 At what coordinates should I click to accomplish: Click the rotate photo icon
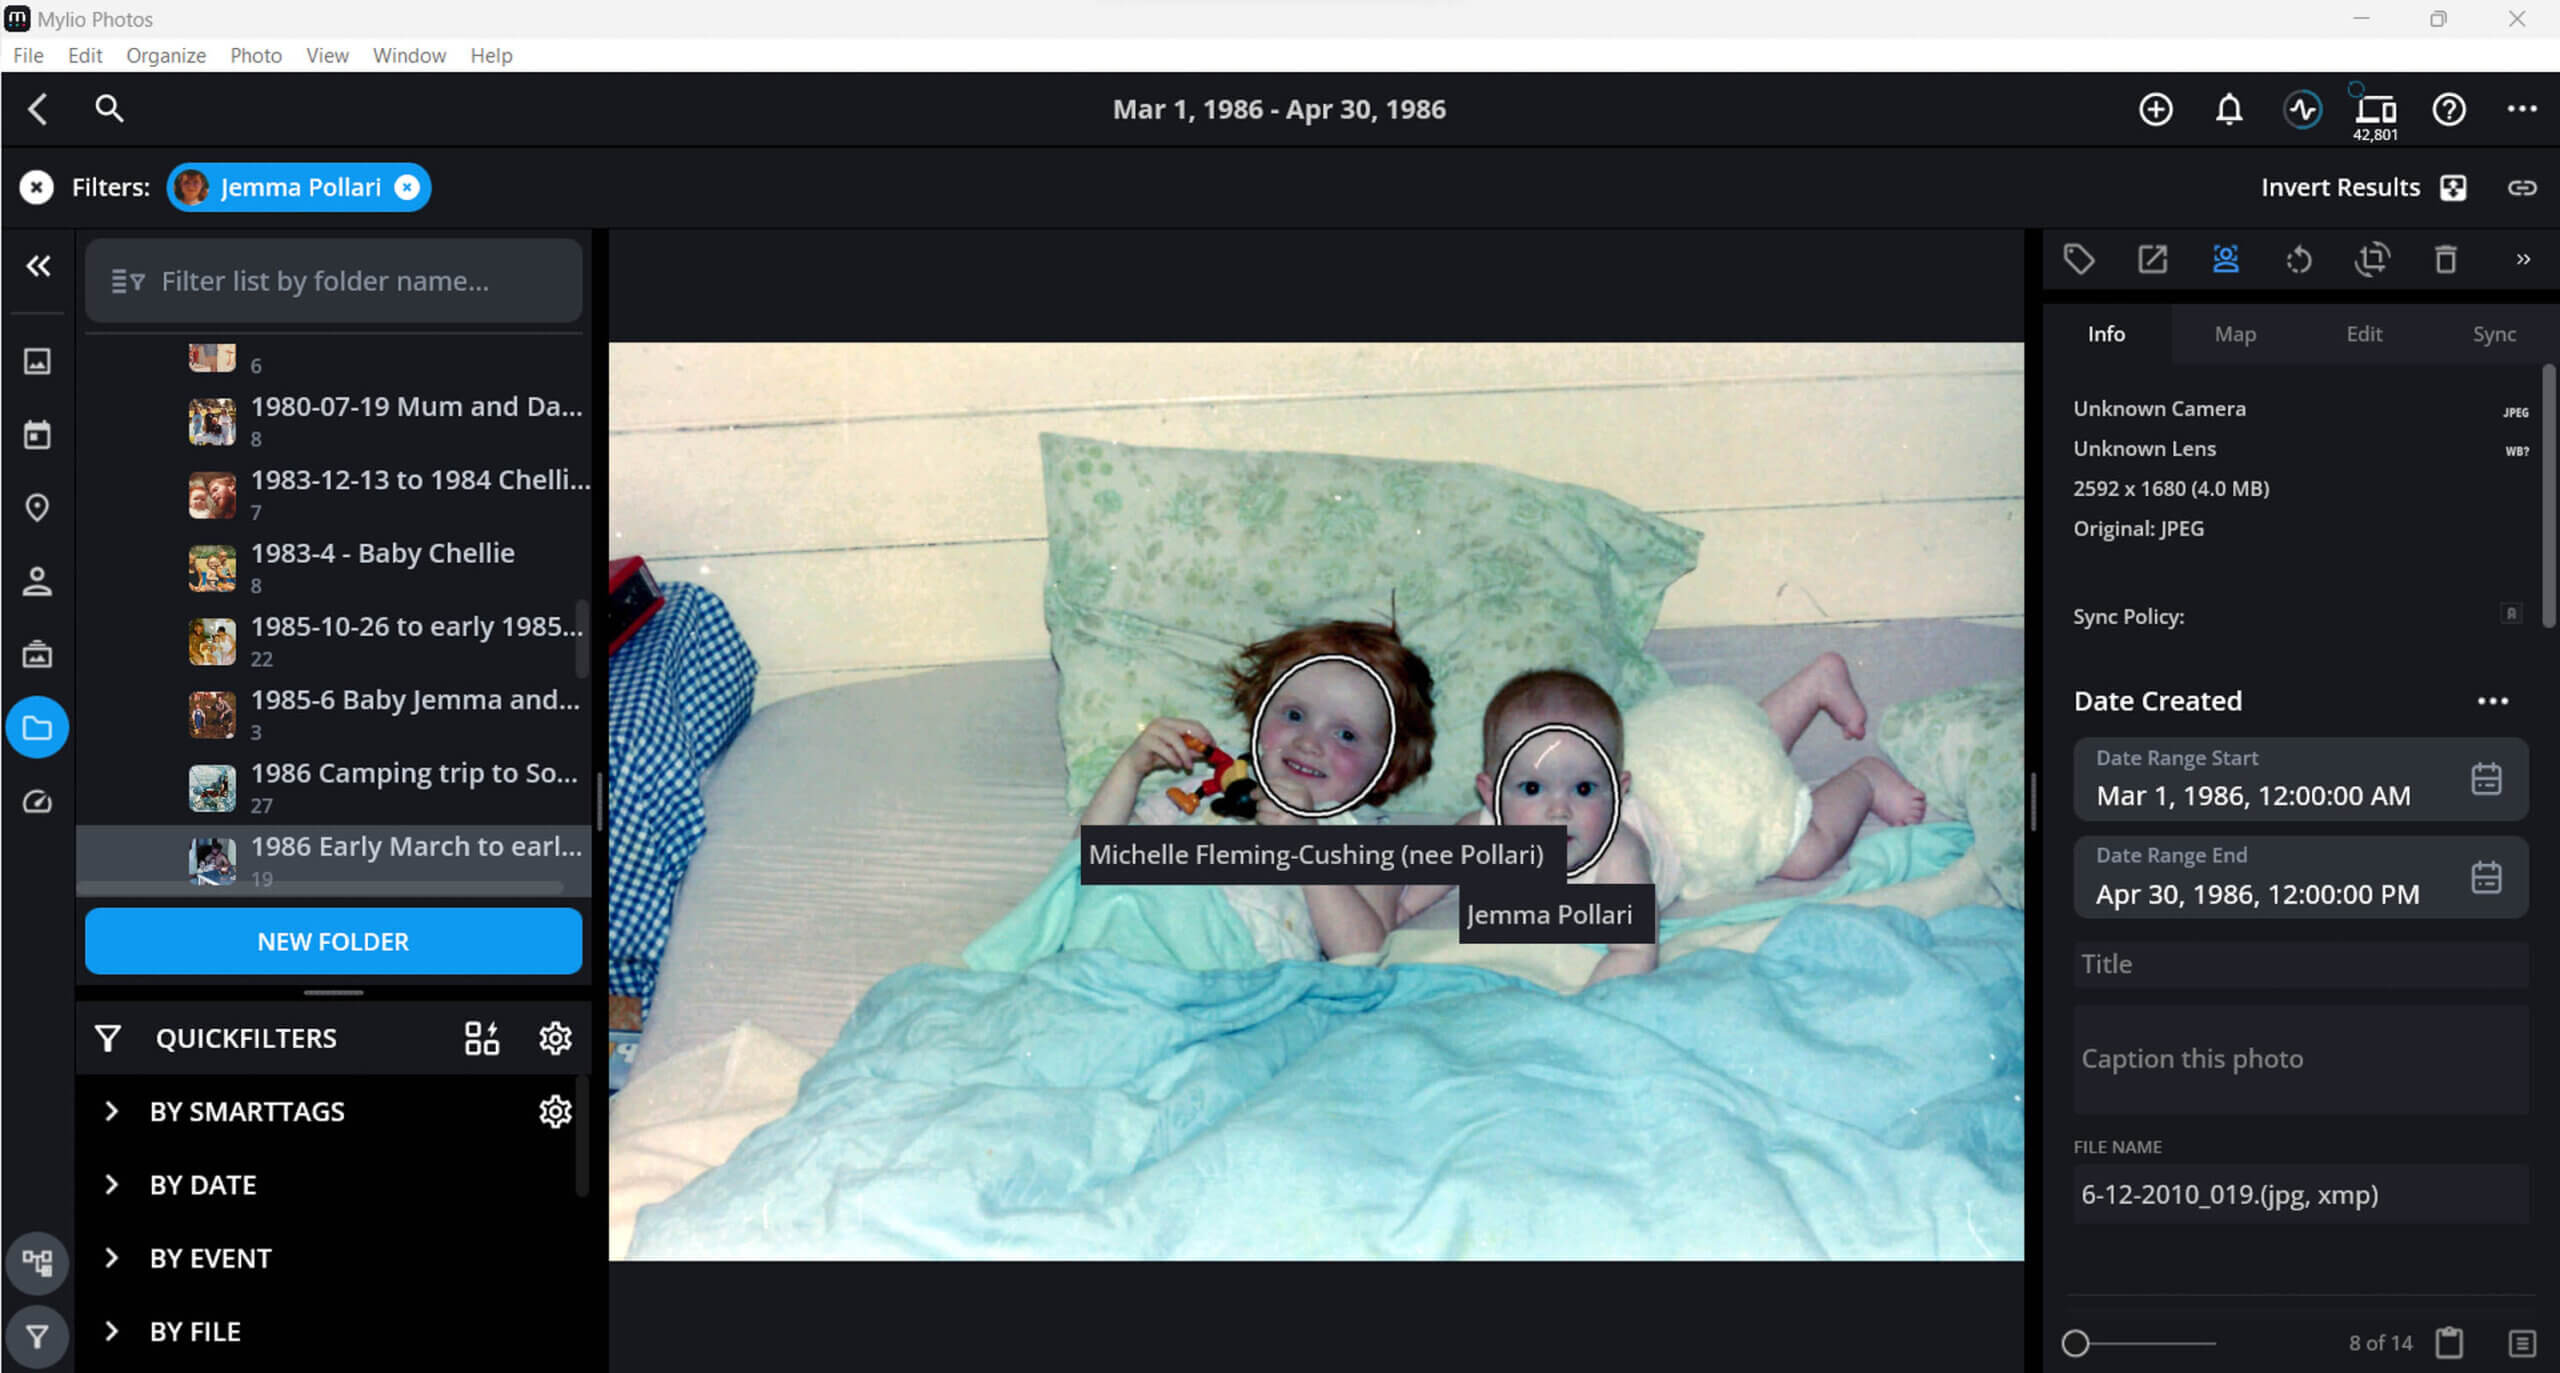pos(2299,260)
